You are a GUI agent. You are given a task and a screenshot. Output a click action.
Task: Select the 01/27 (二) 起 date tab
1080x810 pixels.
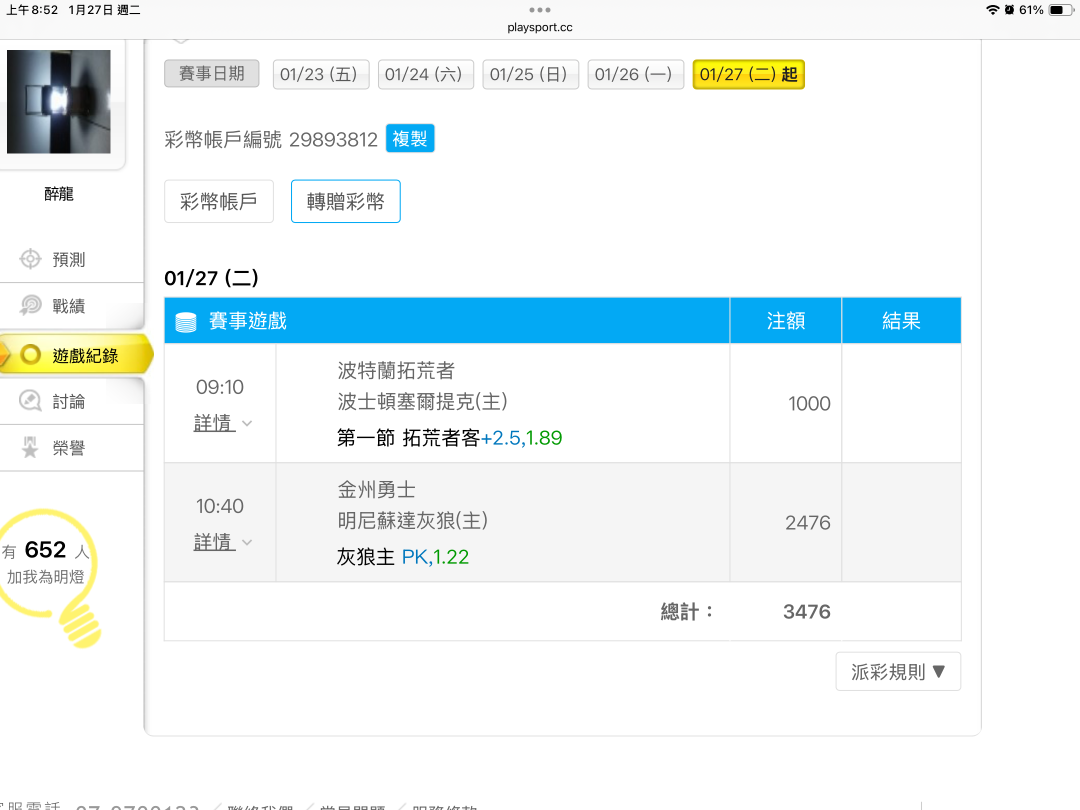tap(748, 75)
